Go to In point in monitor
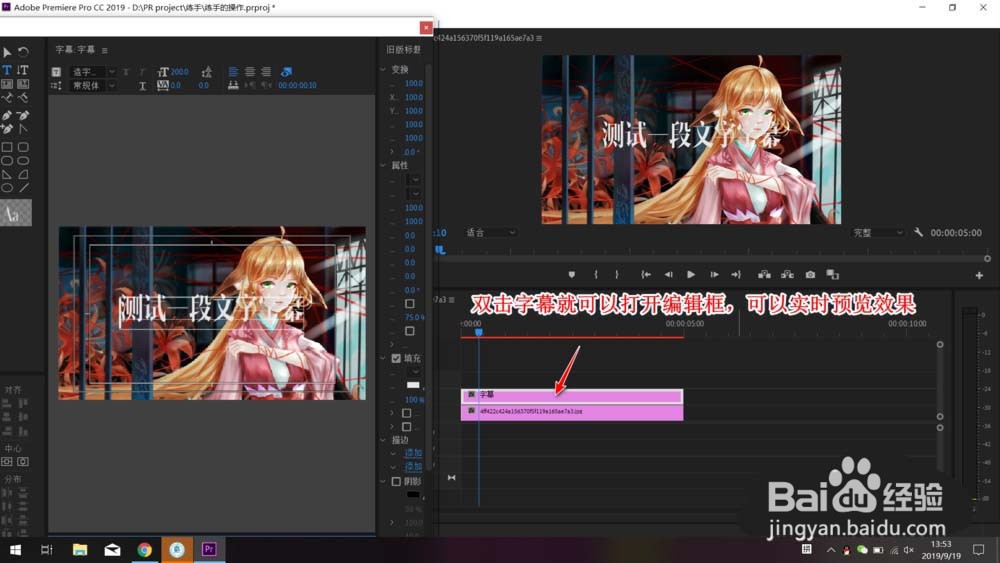1000x563 pixels. click(646, 275)
